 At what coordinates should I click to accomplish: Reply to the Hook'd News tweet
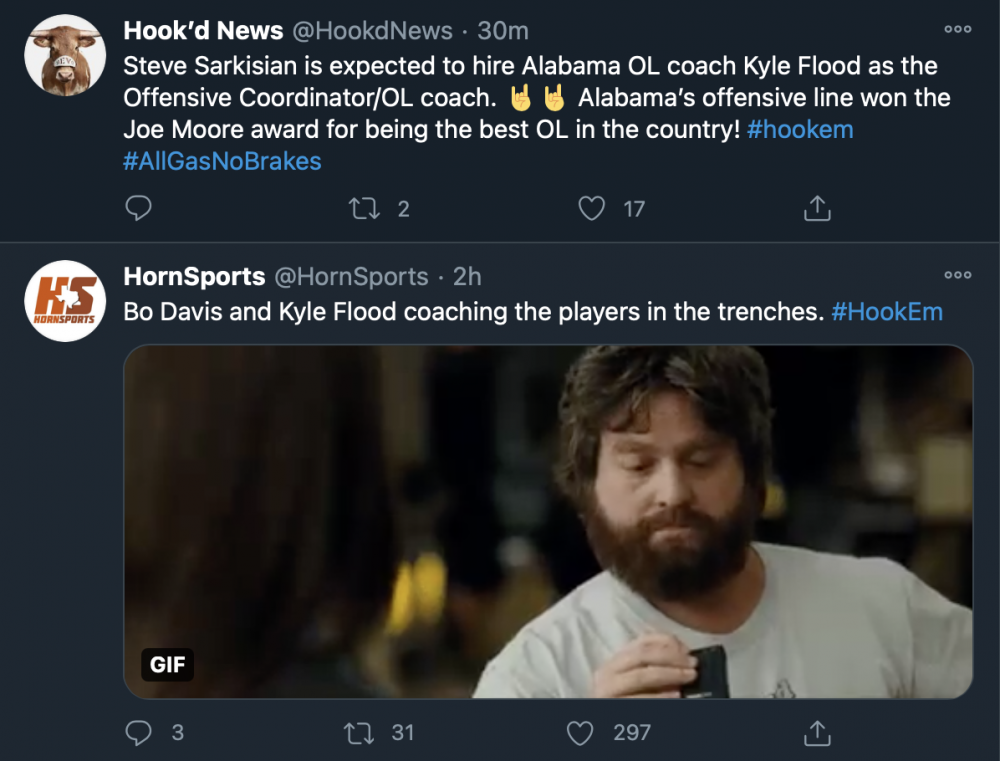(x=138, y=208)
